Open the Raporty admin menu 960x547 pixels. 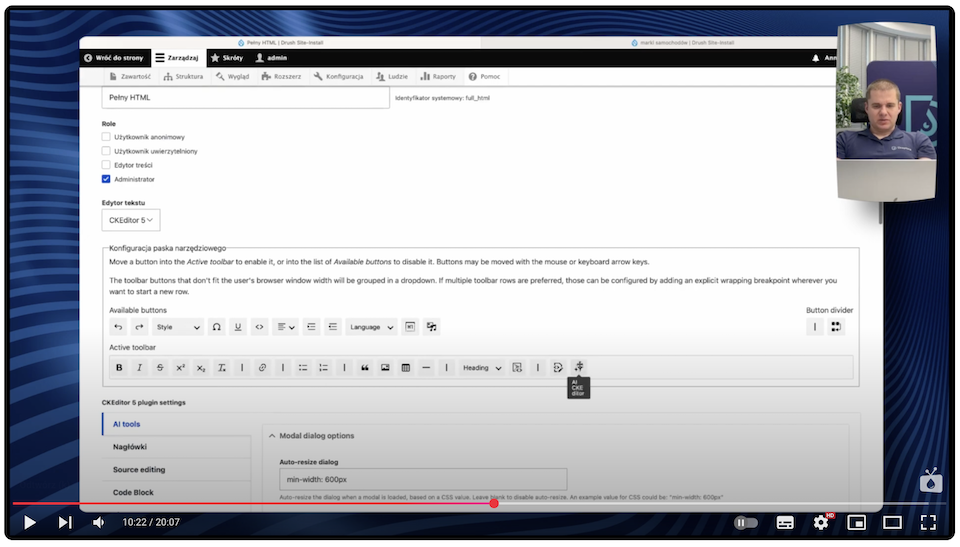tap(438, 77)
